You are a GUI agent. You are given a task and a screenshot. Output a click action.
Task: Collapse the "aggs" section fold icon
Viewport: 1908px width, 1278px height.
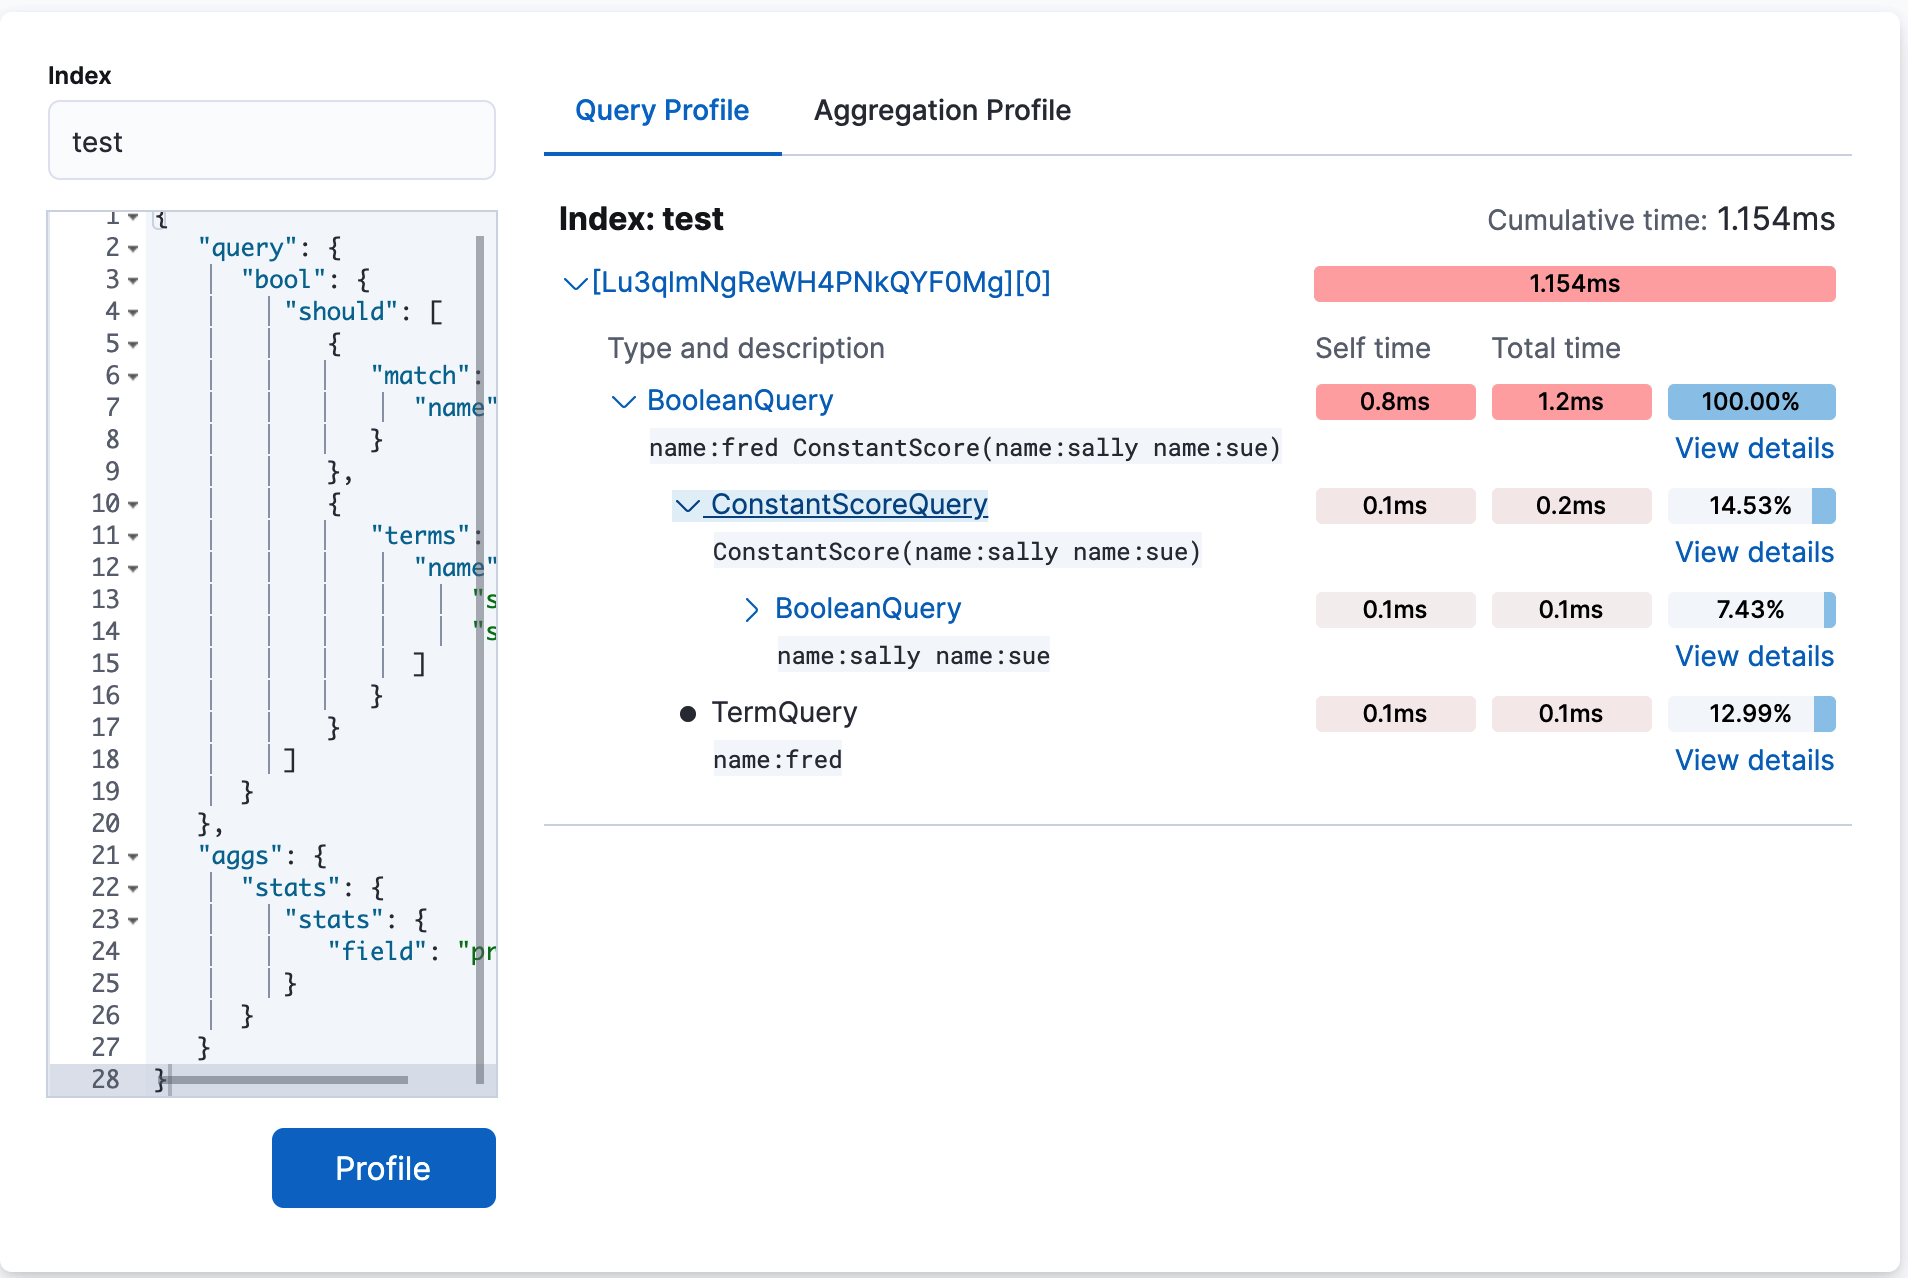tap(132, 855)
